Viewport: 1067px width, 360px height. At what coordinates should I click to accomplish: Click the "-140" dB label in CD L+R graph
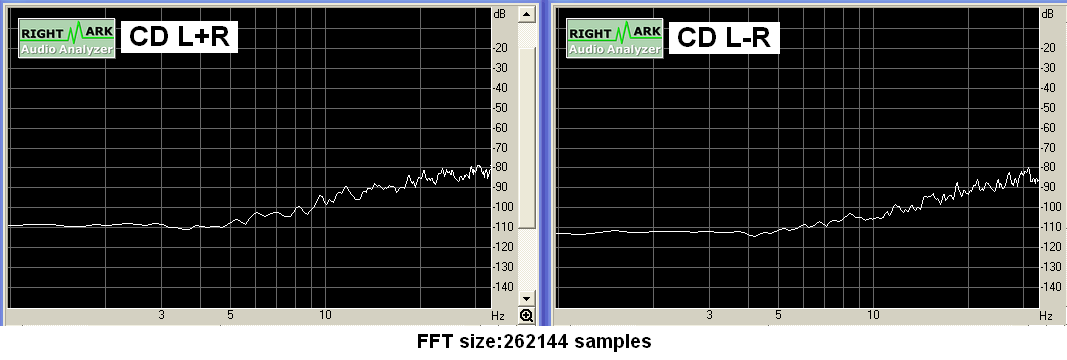[x=504, y=287]
